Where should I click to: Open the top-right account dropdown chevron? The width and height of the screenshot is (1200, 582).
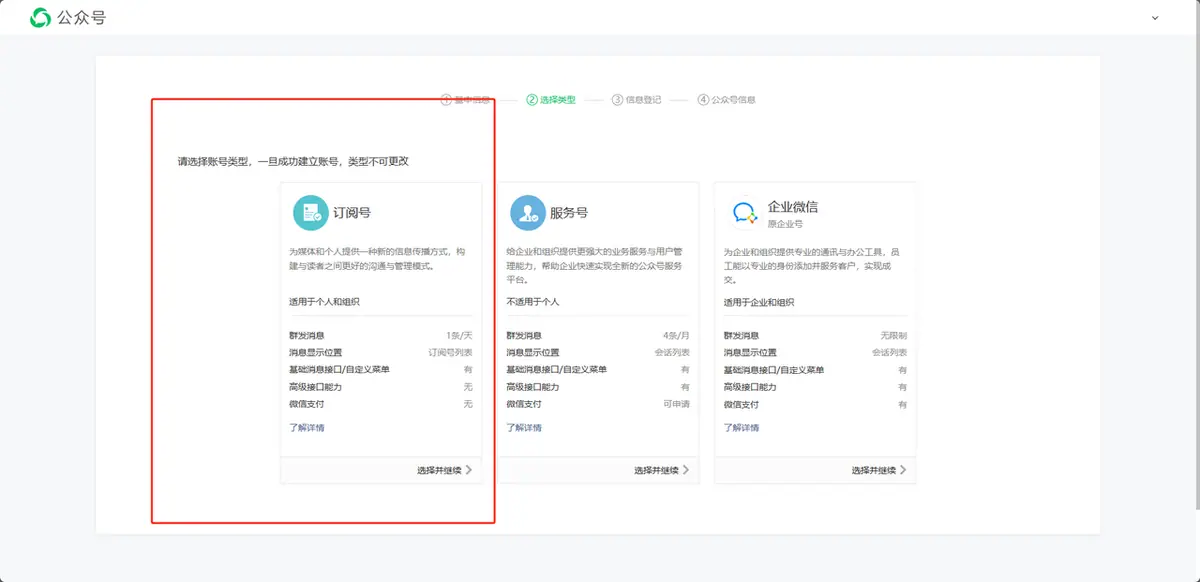tap(1155, 18)
